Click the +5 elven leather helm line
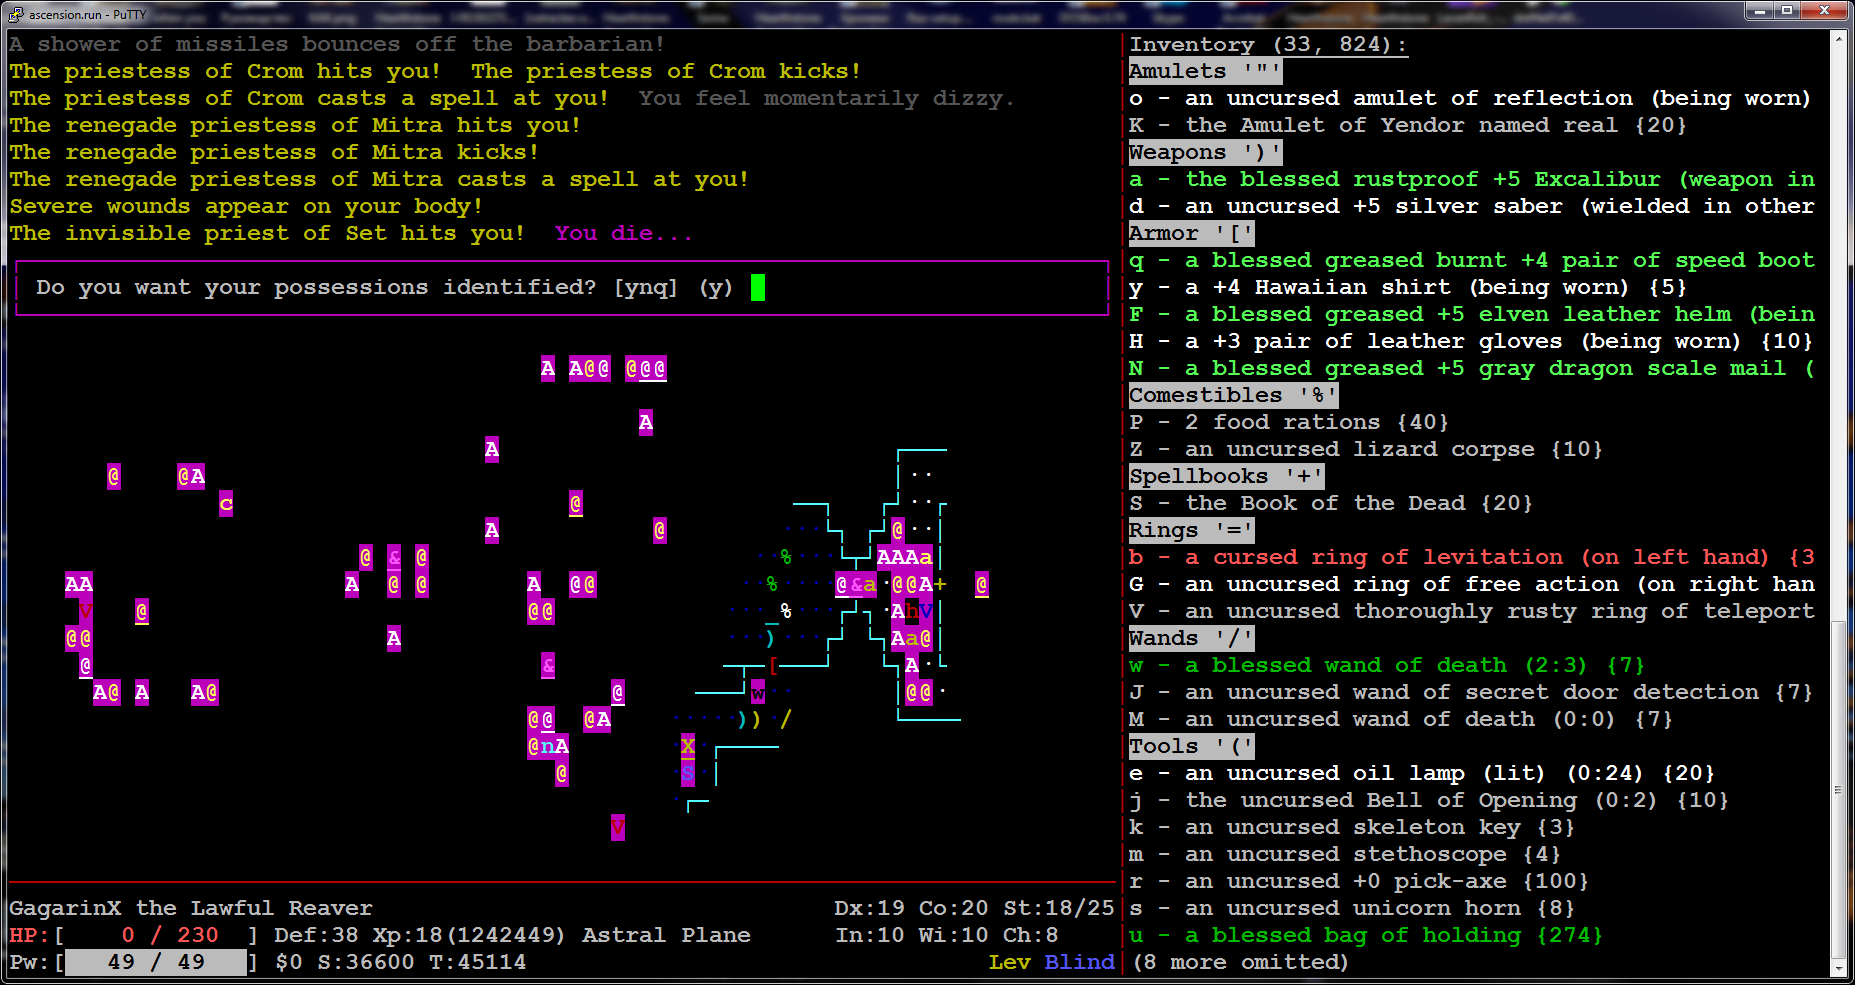Viewport: 1855px width, 985px height. (x=1472, y=314)
